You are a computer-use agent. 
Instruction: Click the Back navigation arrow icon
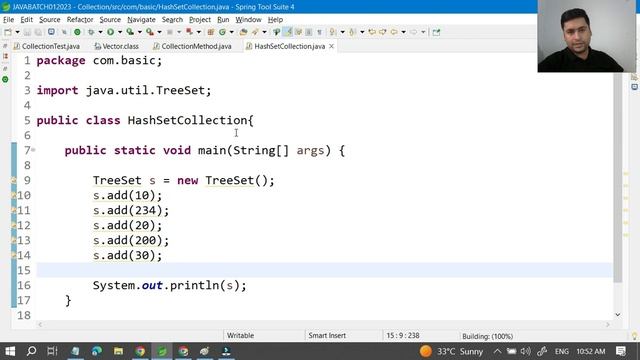pos(394,32)
